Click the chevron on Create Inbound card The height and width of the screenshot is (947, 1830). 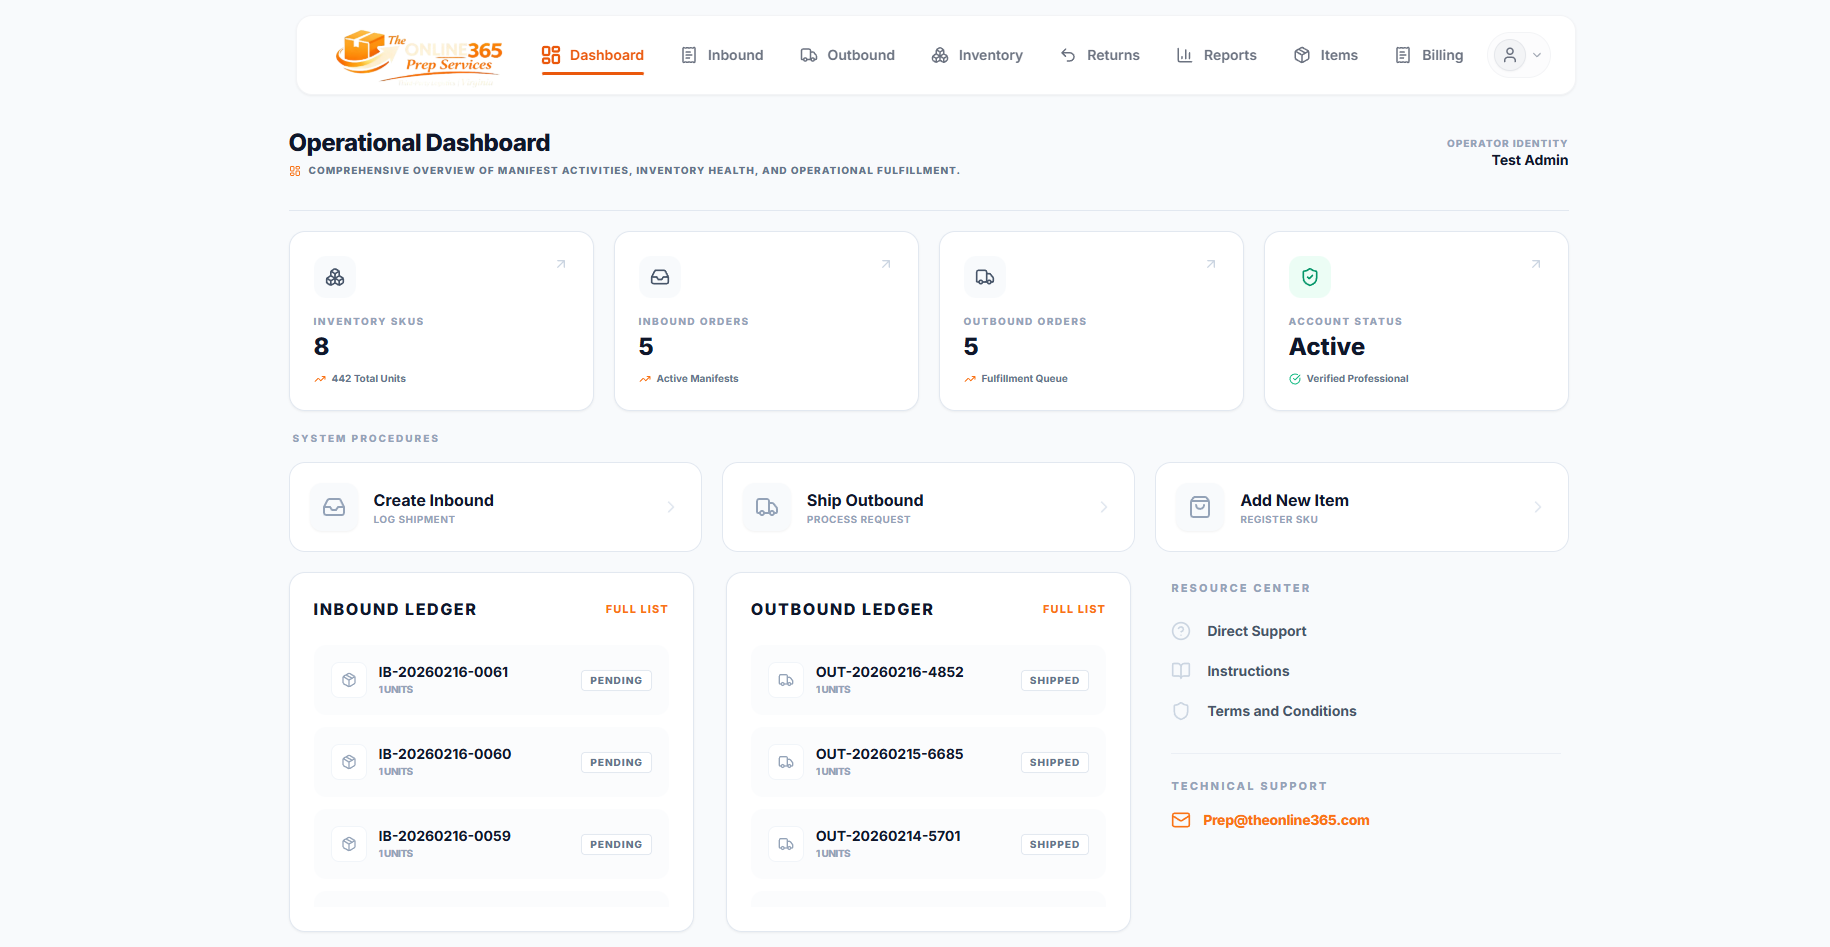coord(671,507)
